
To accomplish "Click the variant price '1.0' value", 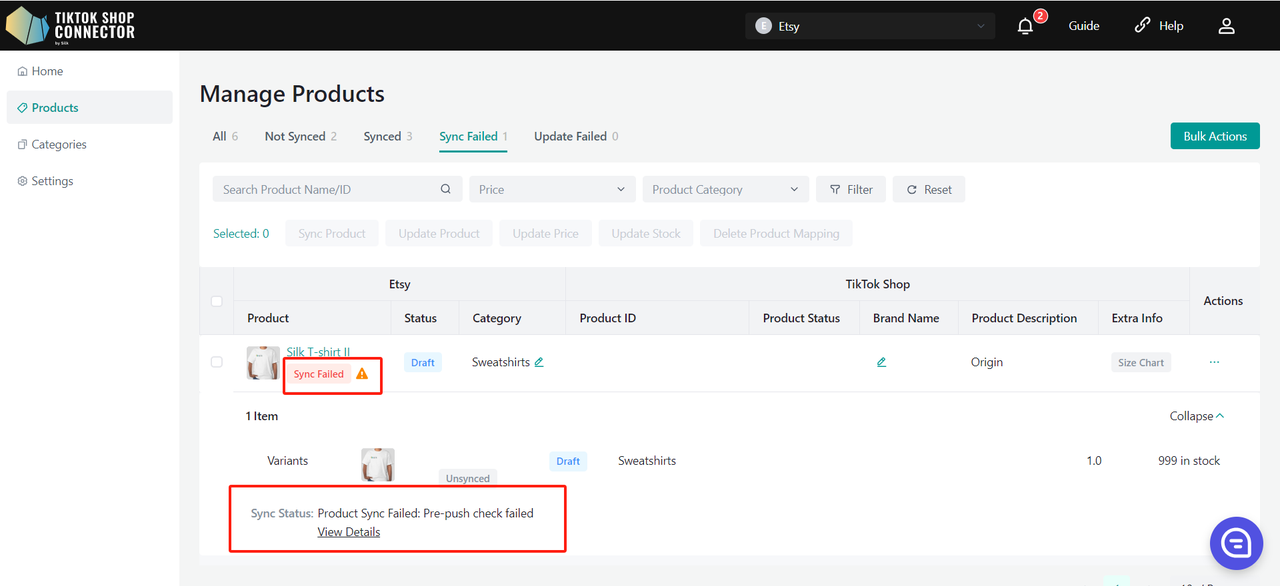I will (x=1094, y=461).
